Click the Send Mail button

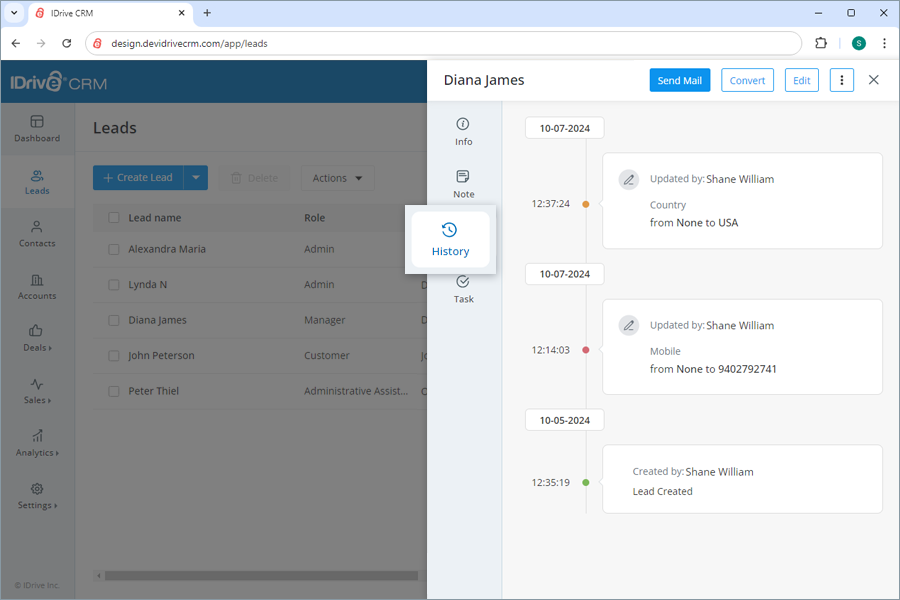(679, 80)
